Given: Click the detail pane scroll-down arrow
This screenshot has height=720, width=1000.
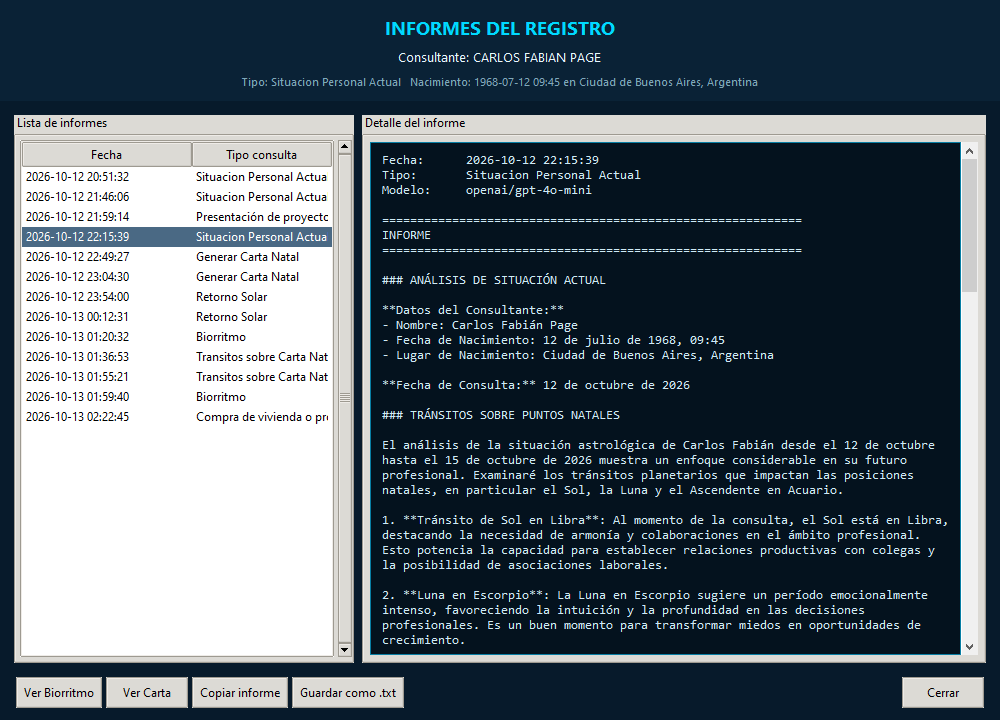Looking at the screenshot, I should click(969, 647).
